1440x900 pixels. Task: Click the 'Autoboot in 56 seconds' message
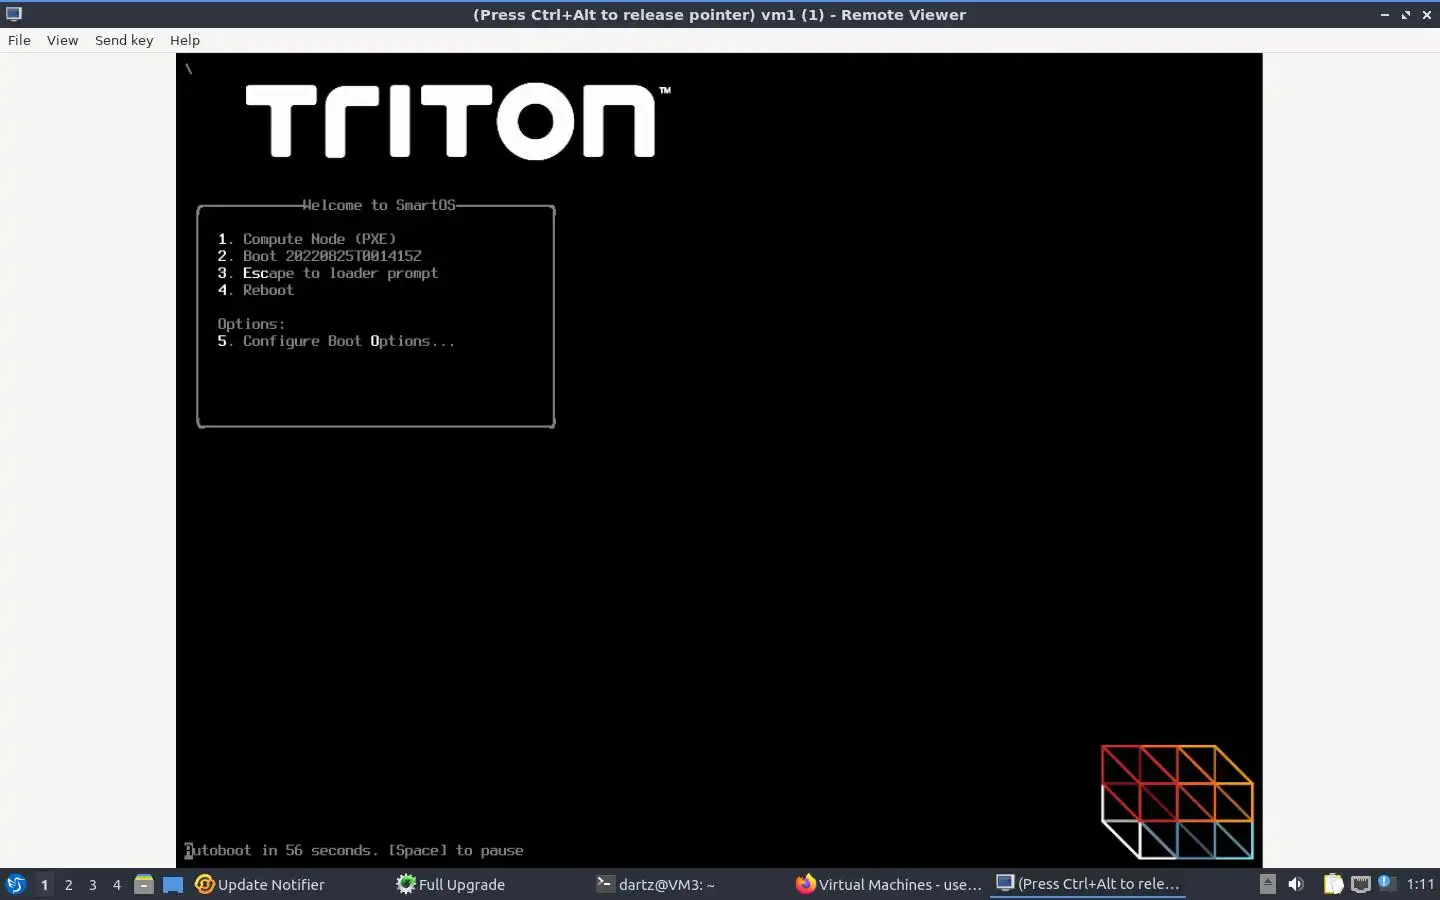click(x=354, y=850)
